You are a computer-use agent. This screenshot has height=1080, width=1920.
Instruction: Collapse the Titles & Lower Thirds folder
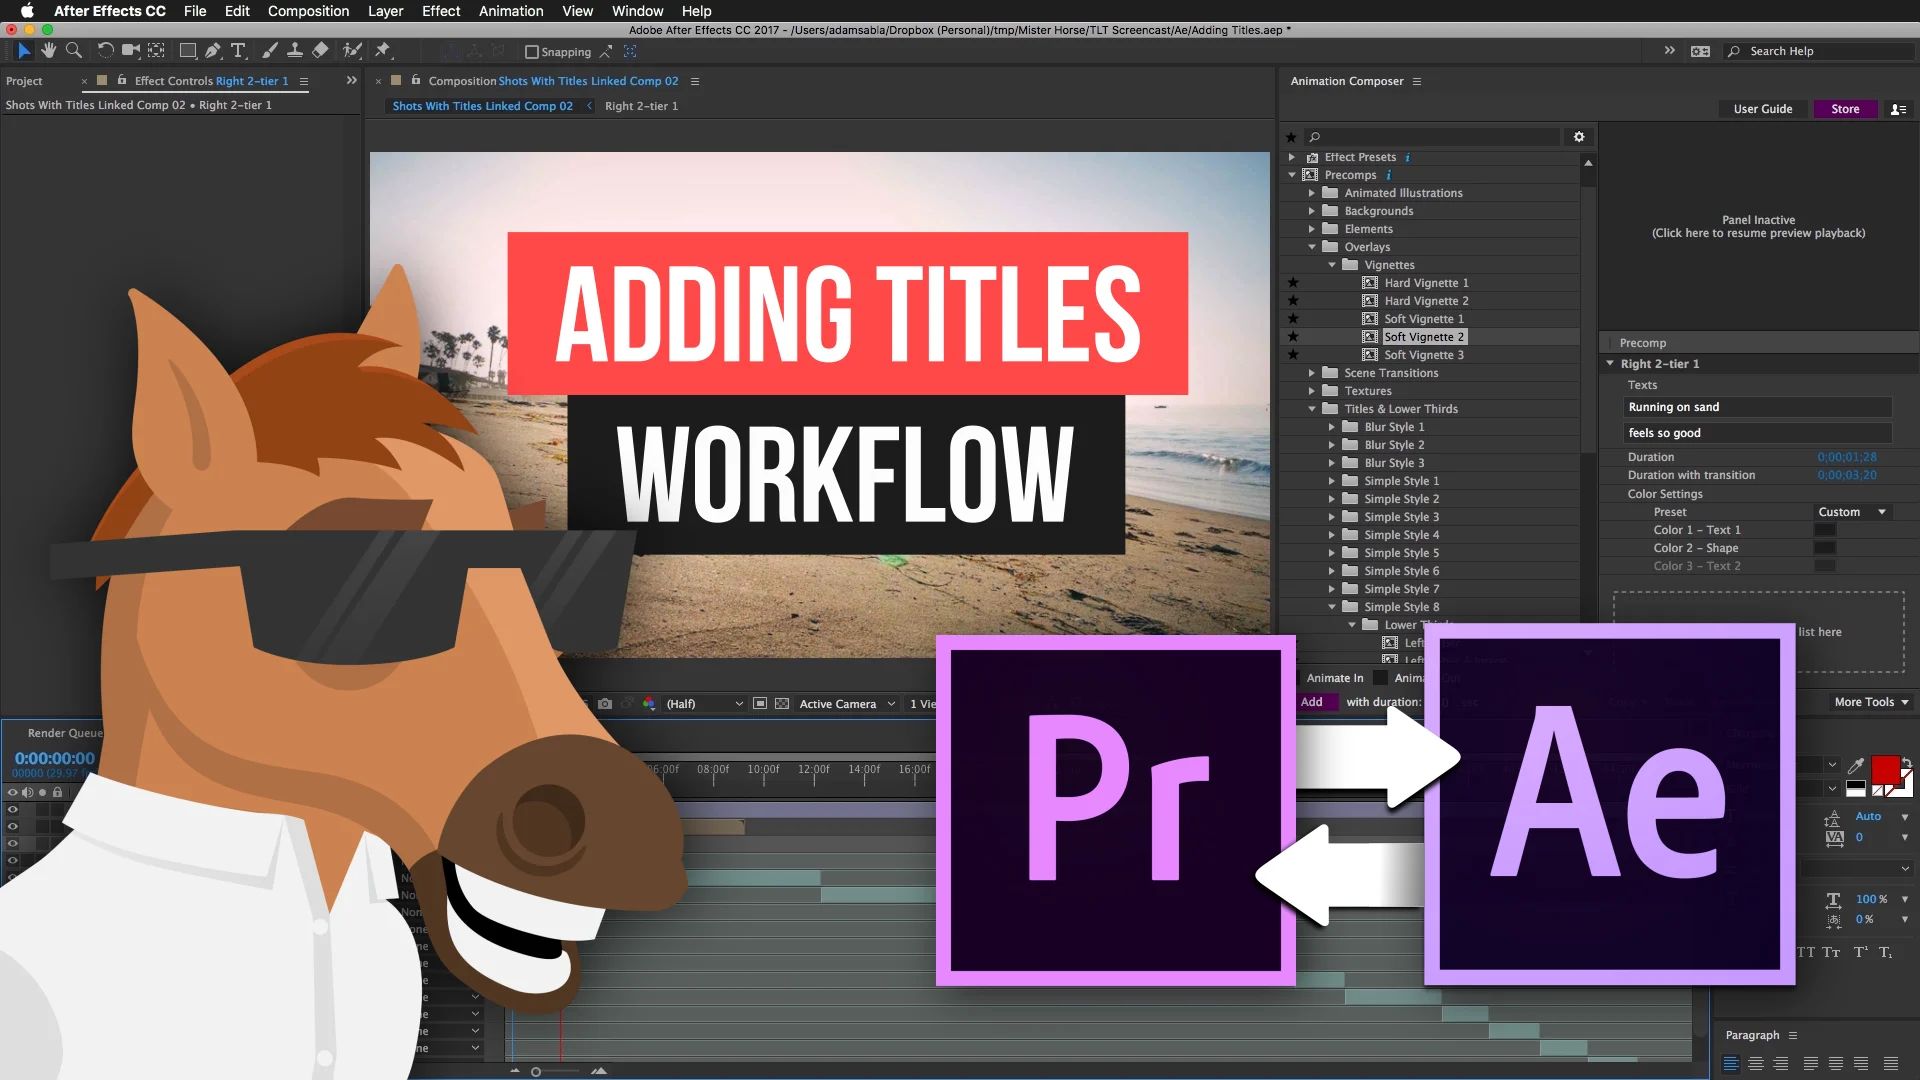(1312, 409)
